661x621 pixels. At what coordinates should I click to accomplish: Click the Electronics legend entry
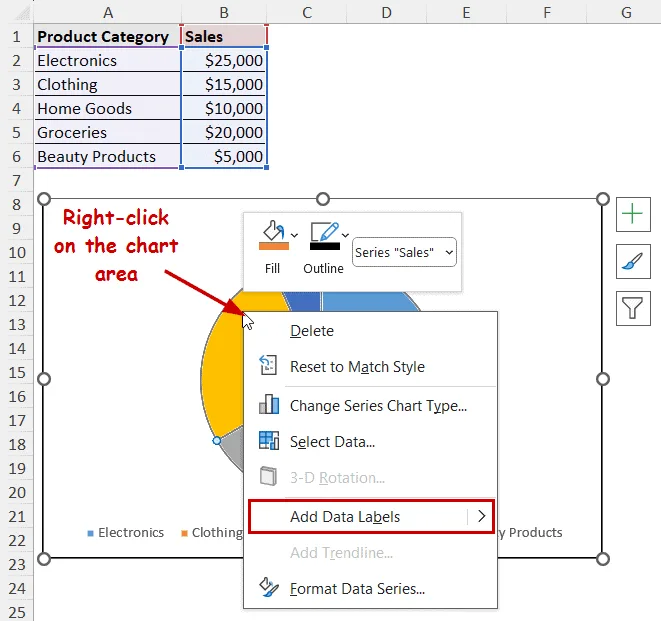tap(126, 533)
